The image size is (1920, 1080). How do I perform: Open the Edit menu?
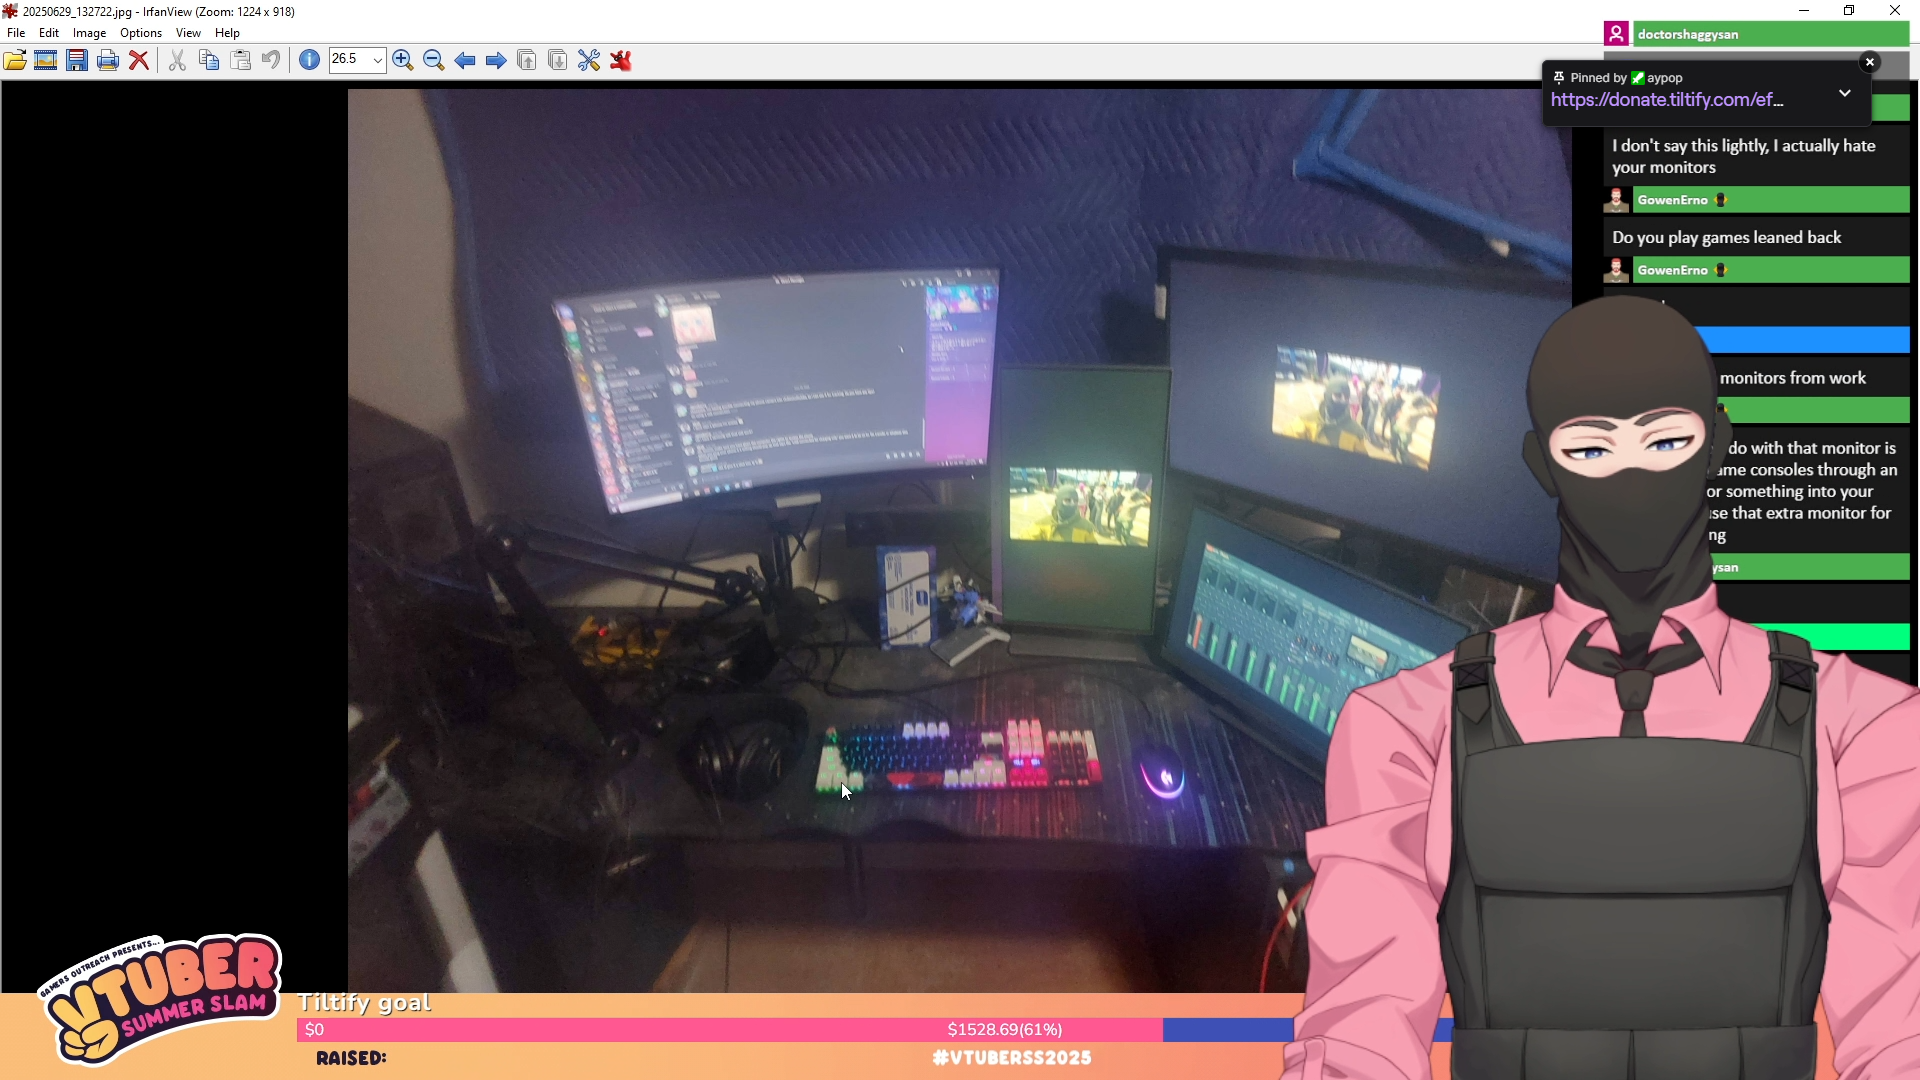[x=49, y=33]
